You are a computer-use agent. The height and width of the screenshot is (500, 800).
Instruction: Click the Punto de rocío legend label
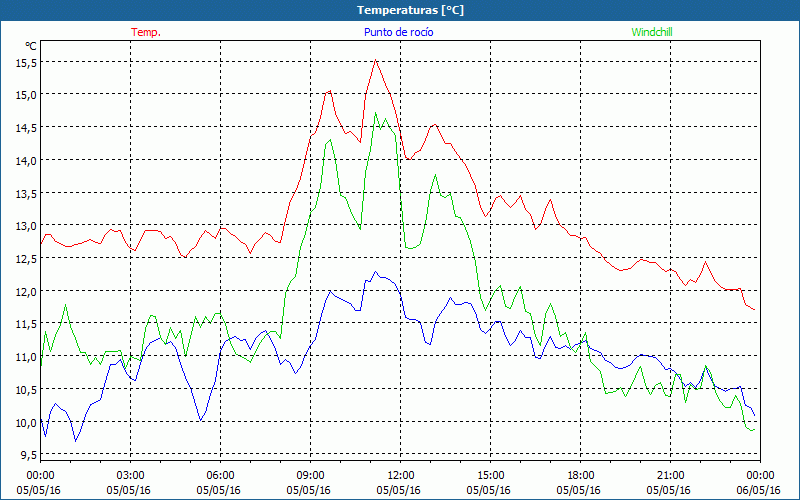pyautogui.click(x=398, y=32)
